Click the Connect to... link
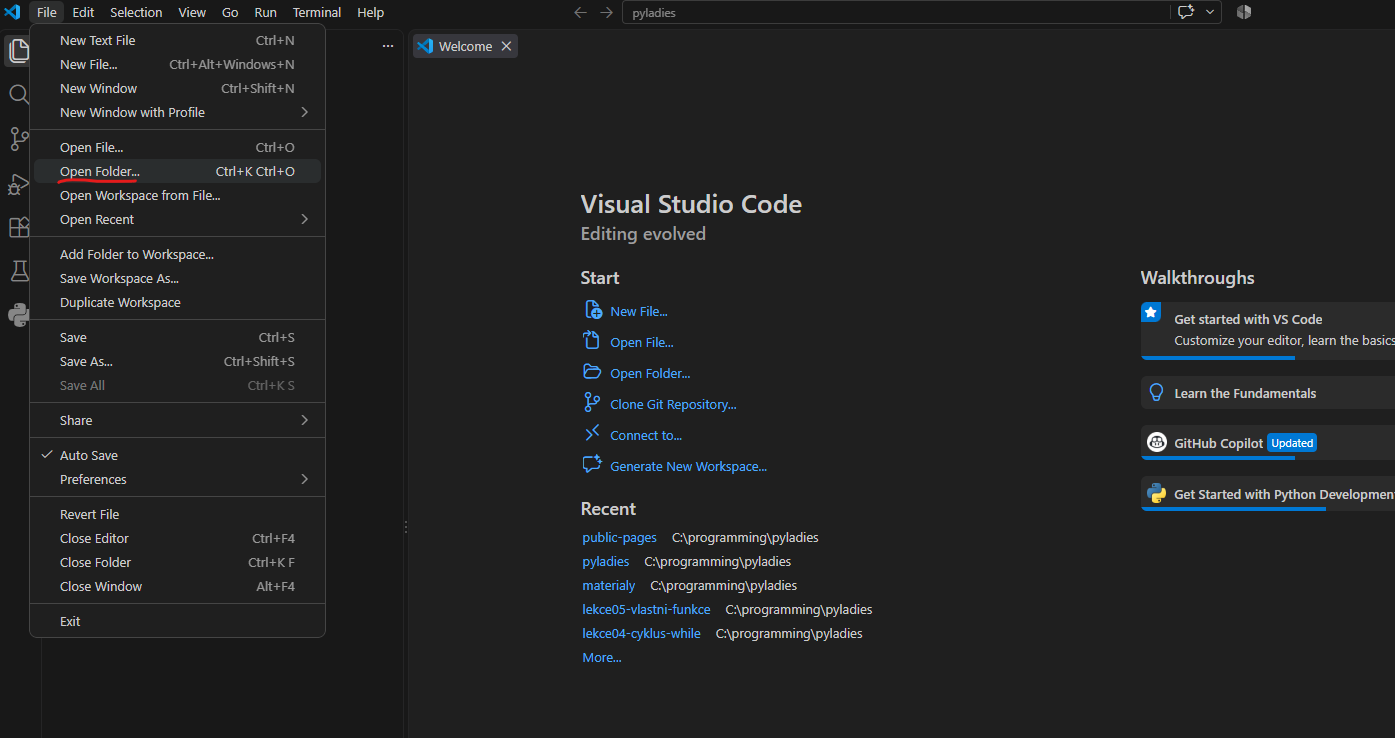The image size is (1395, 738). coord(646,435)
